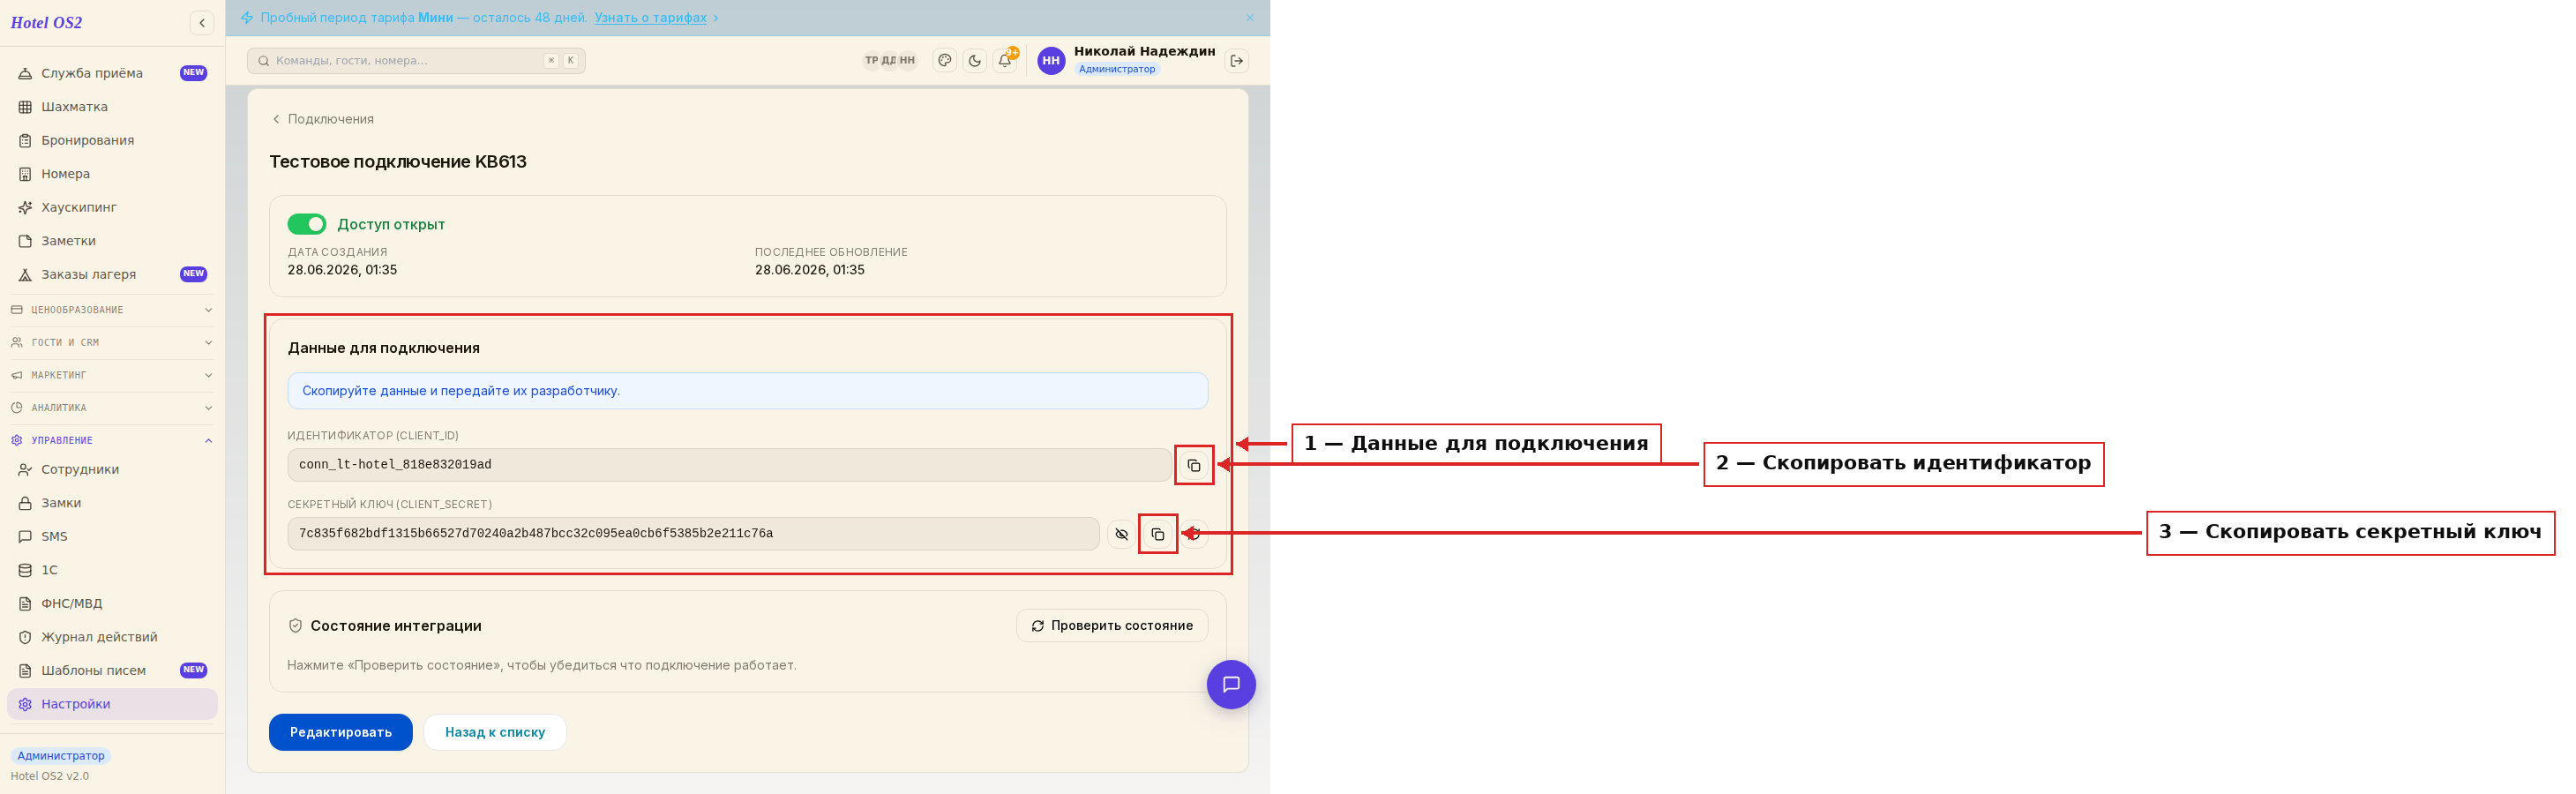Image resolution: width=2576 pixels, height=794 pixels.
Task: Log out using the exit icon
Action: 1237,61
